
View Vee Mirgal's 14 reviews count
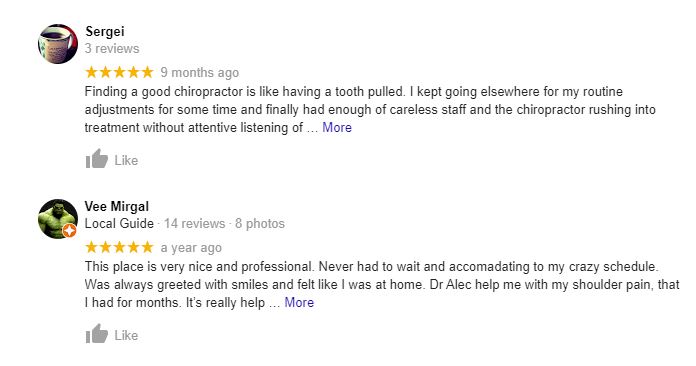point(194,223)
